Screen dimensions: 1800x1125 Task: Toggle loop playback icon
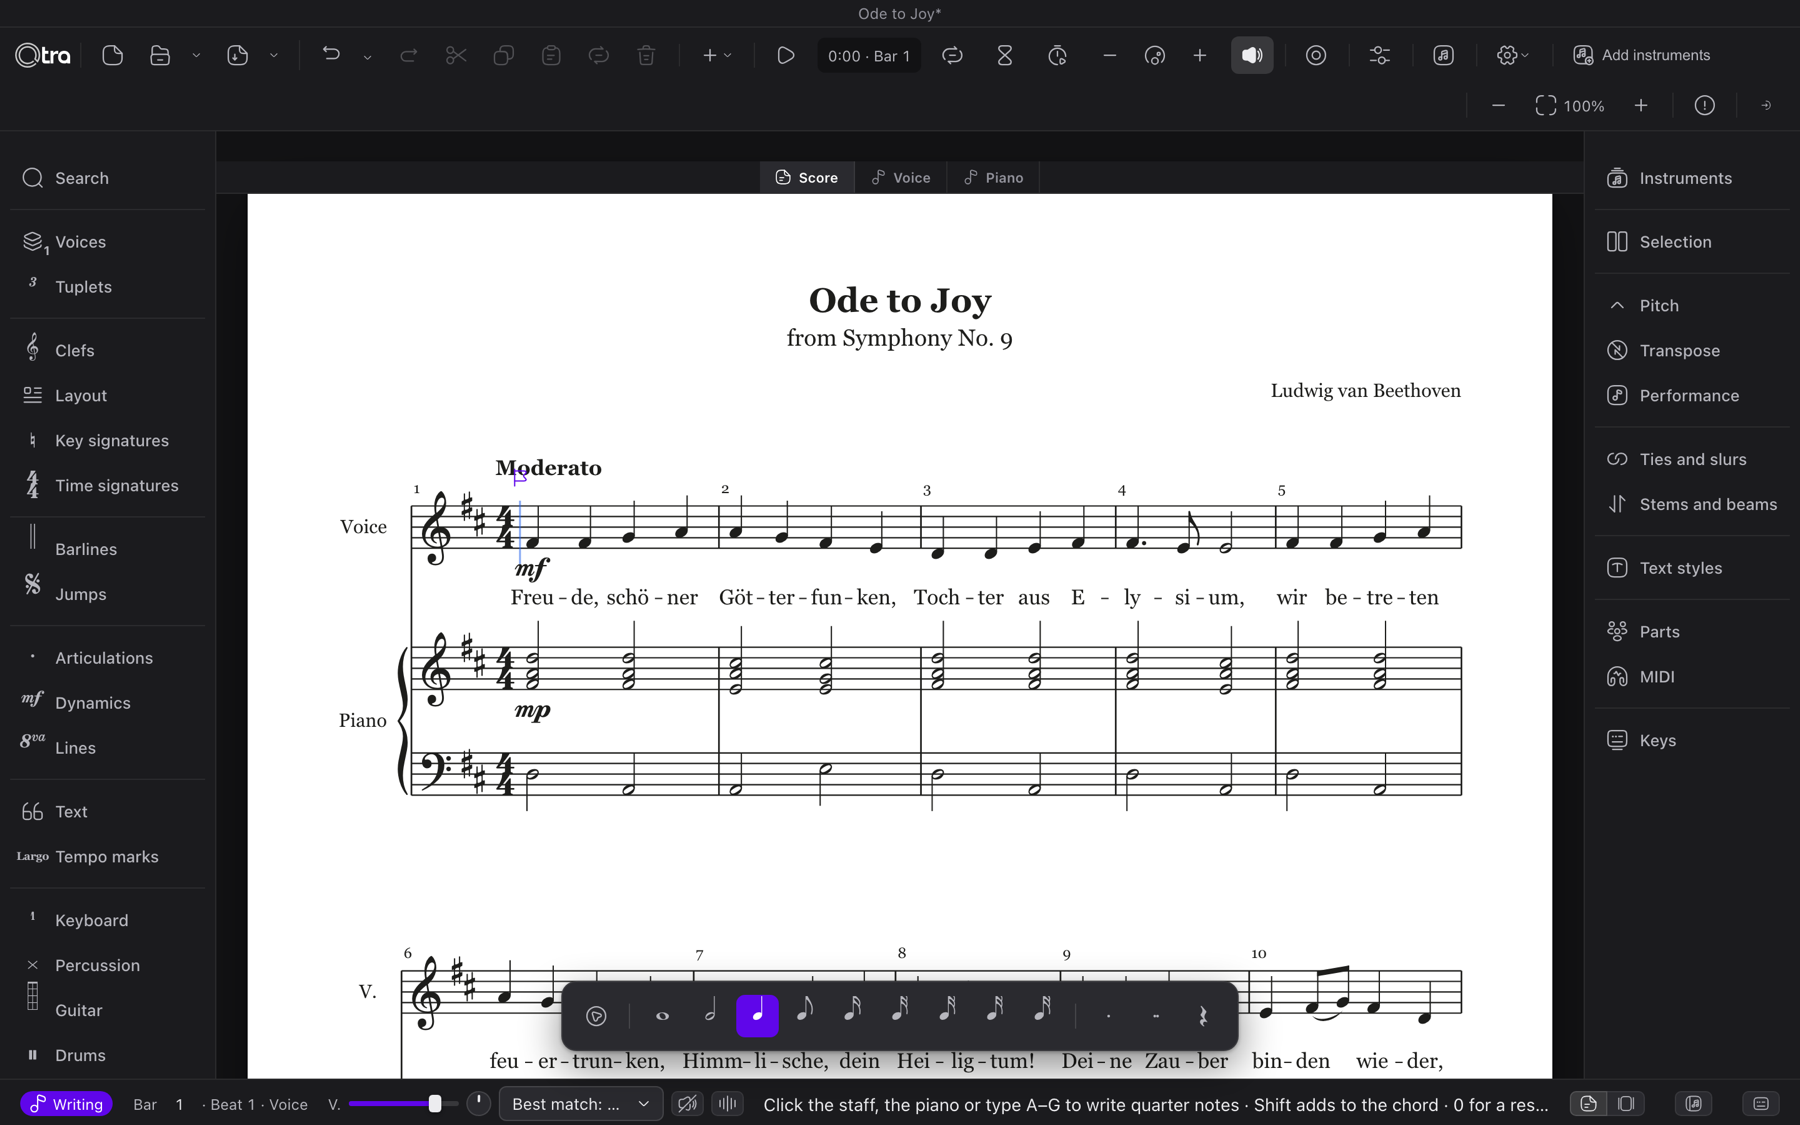pyautogui.click(x=952, y=56)
